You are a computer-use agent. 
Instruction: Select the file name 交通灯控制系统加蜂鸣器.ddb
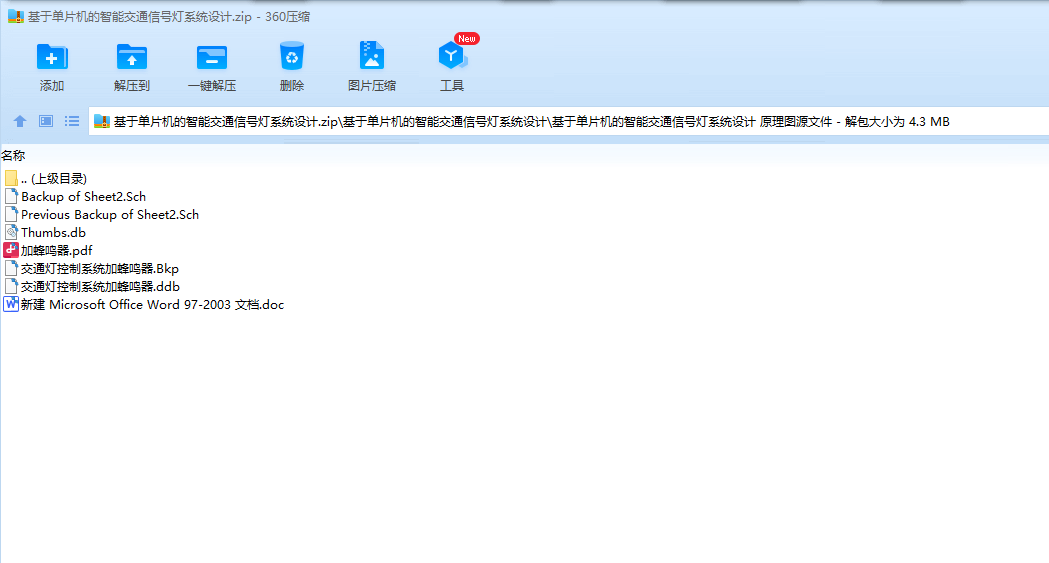(x=100, y=287)
